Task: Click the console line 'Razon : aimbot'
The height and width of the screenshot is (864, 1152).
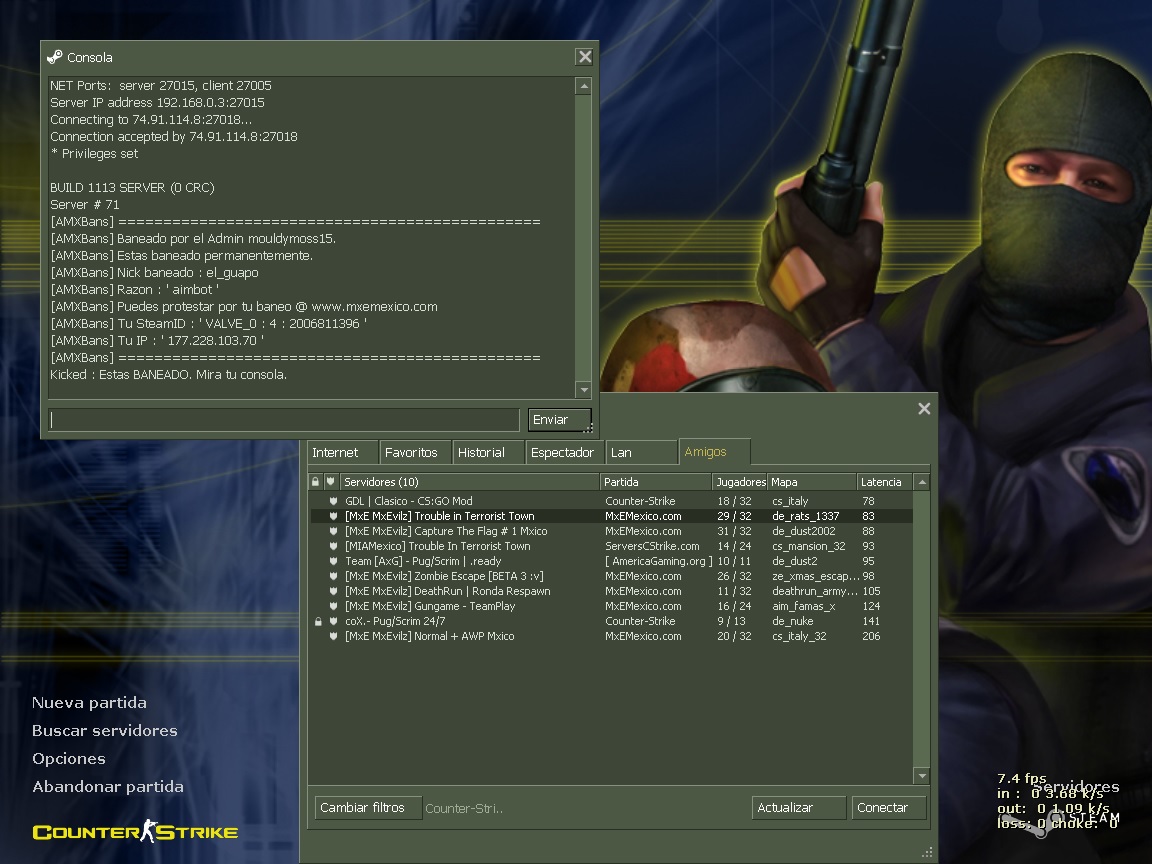Action: point(134,289)
